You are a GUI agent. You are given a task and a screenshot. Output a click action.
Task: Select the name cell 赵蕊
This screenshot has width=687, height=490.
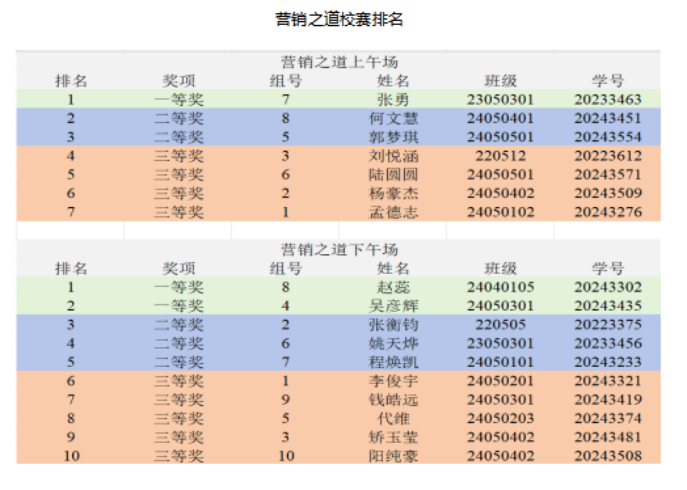(393, 287)
